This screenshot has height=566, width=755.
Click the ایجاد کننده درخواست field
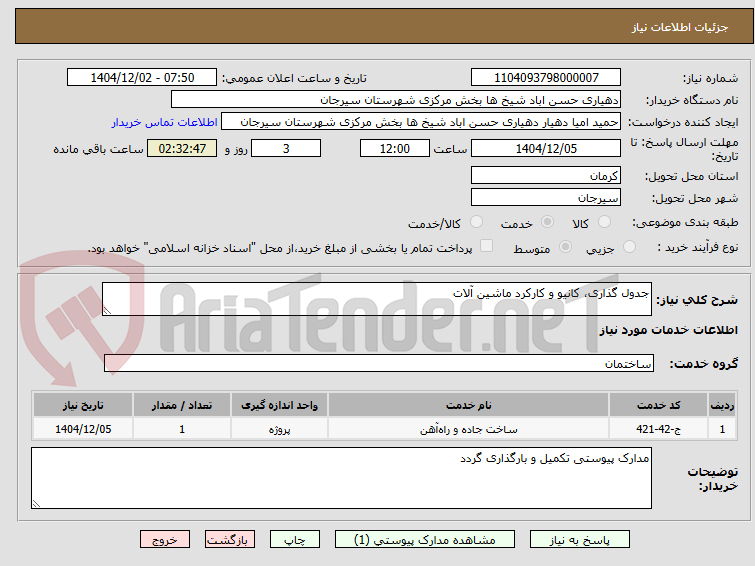(421, 122)
